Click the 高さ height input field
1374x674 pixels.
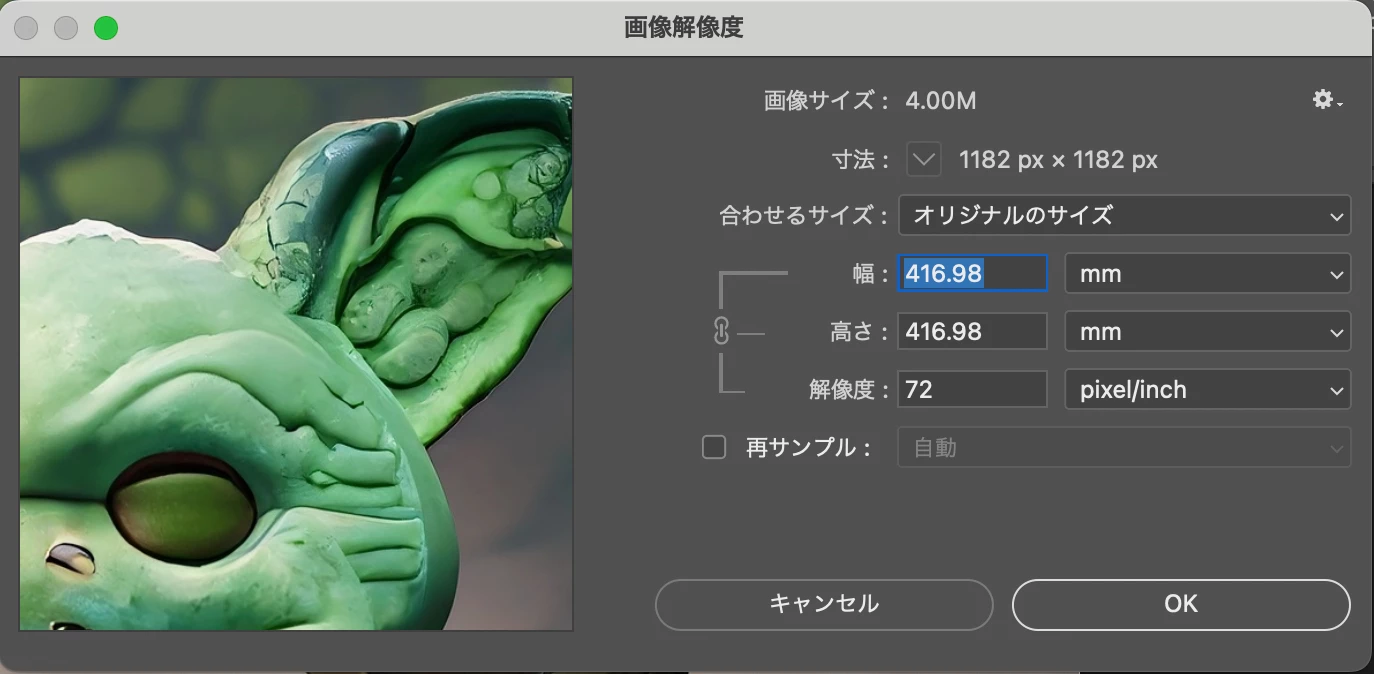pos(973,332)
